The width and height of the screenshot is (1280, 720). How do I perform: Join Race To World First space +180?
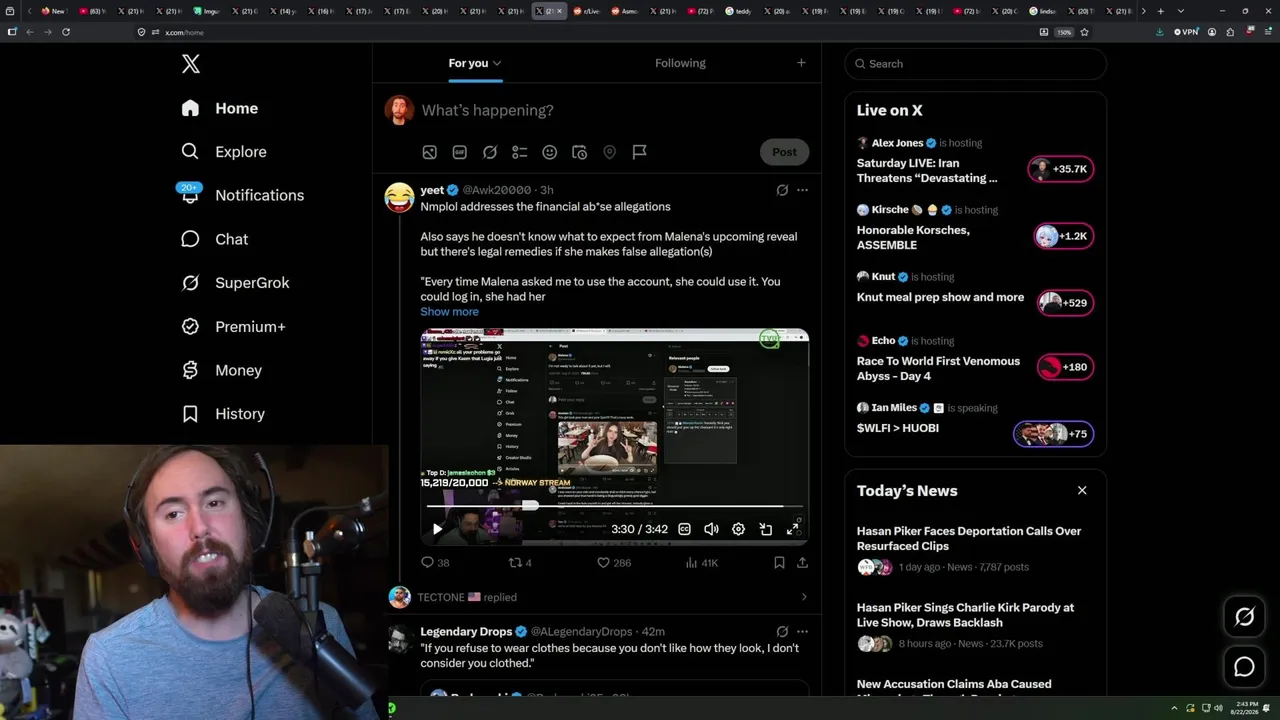(1066, 367)
